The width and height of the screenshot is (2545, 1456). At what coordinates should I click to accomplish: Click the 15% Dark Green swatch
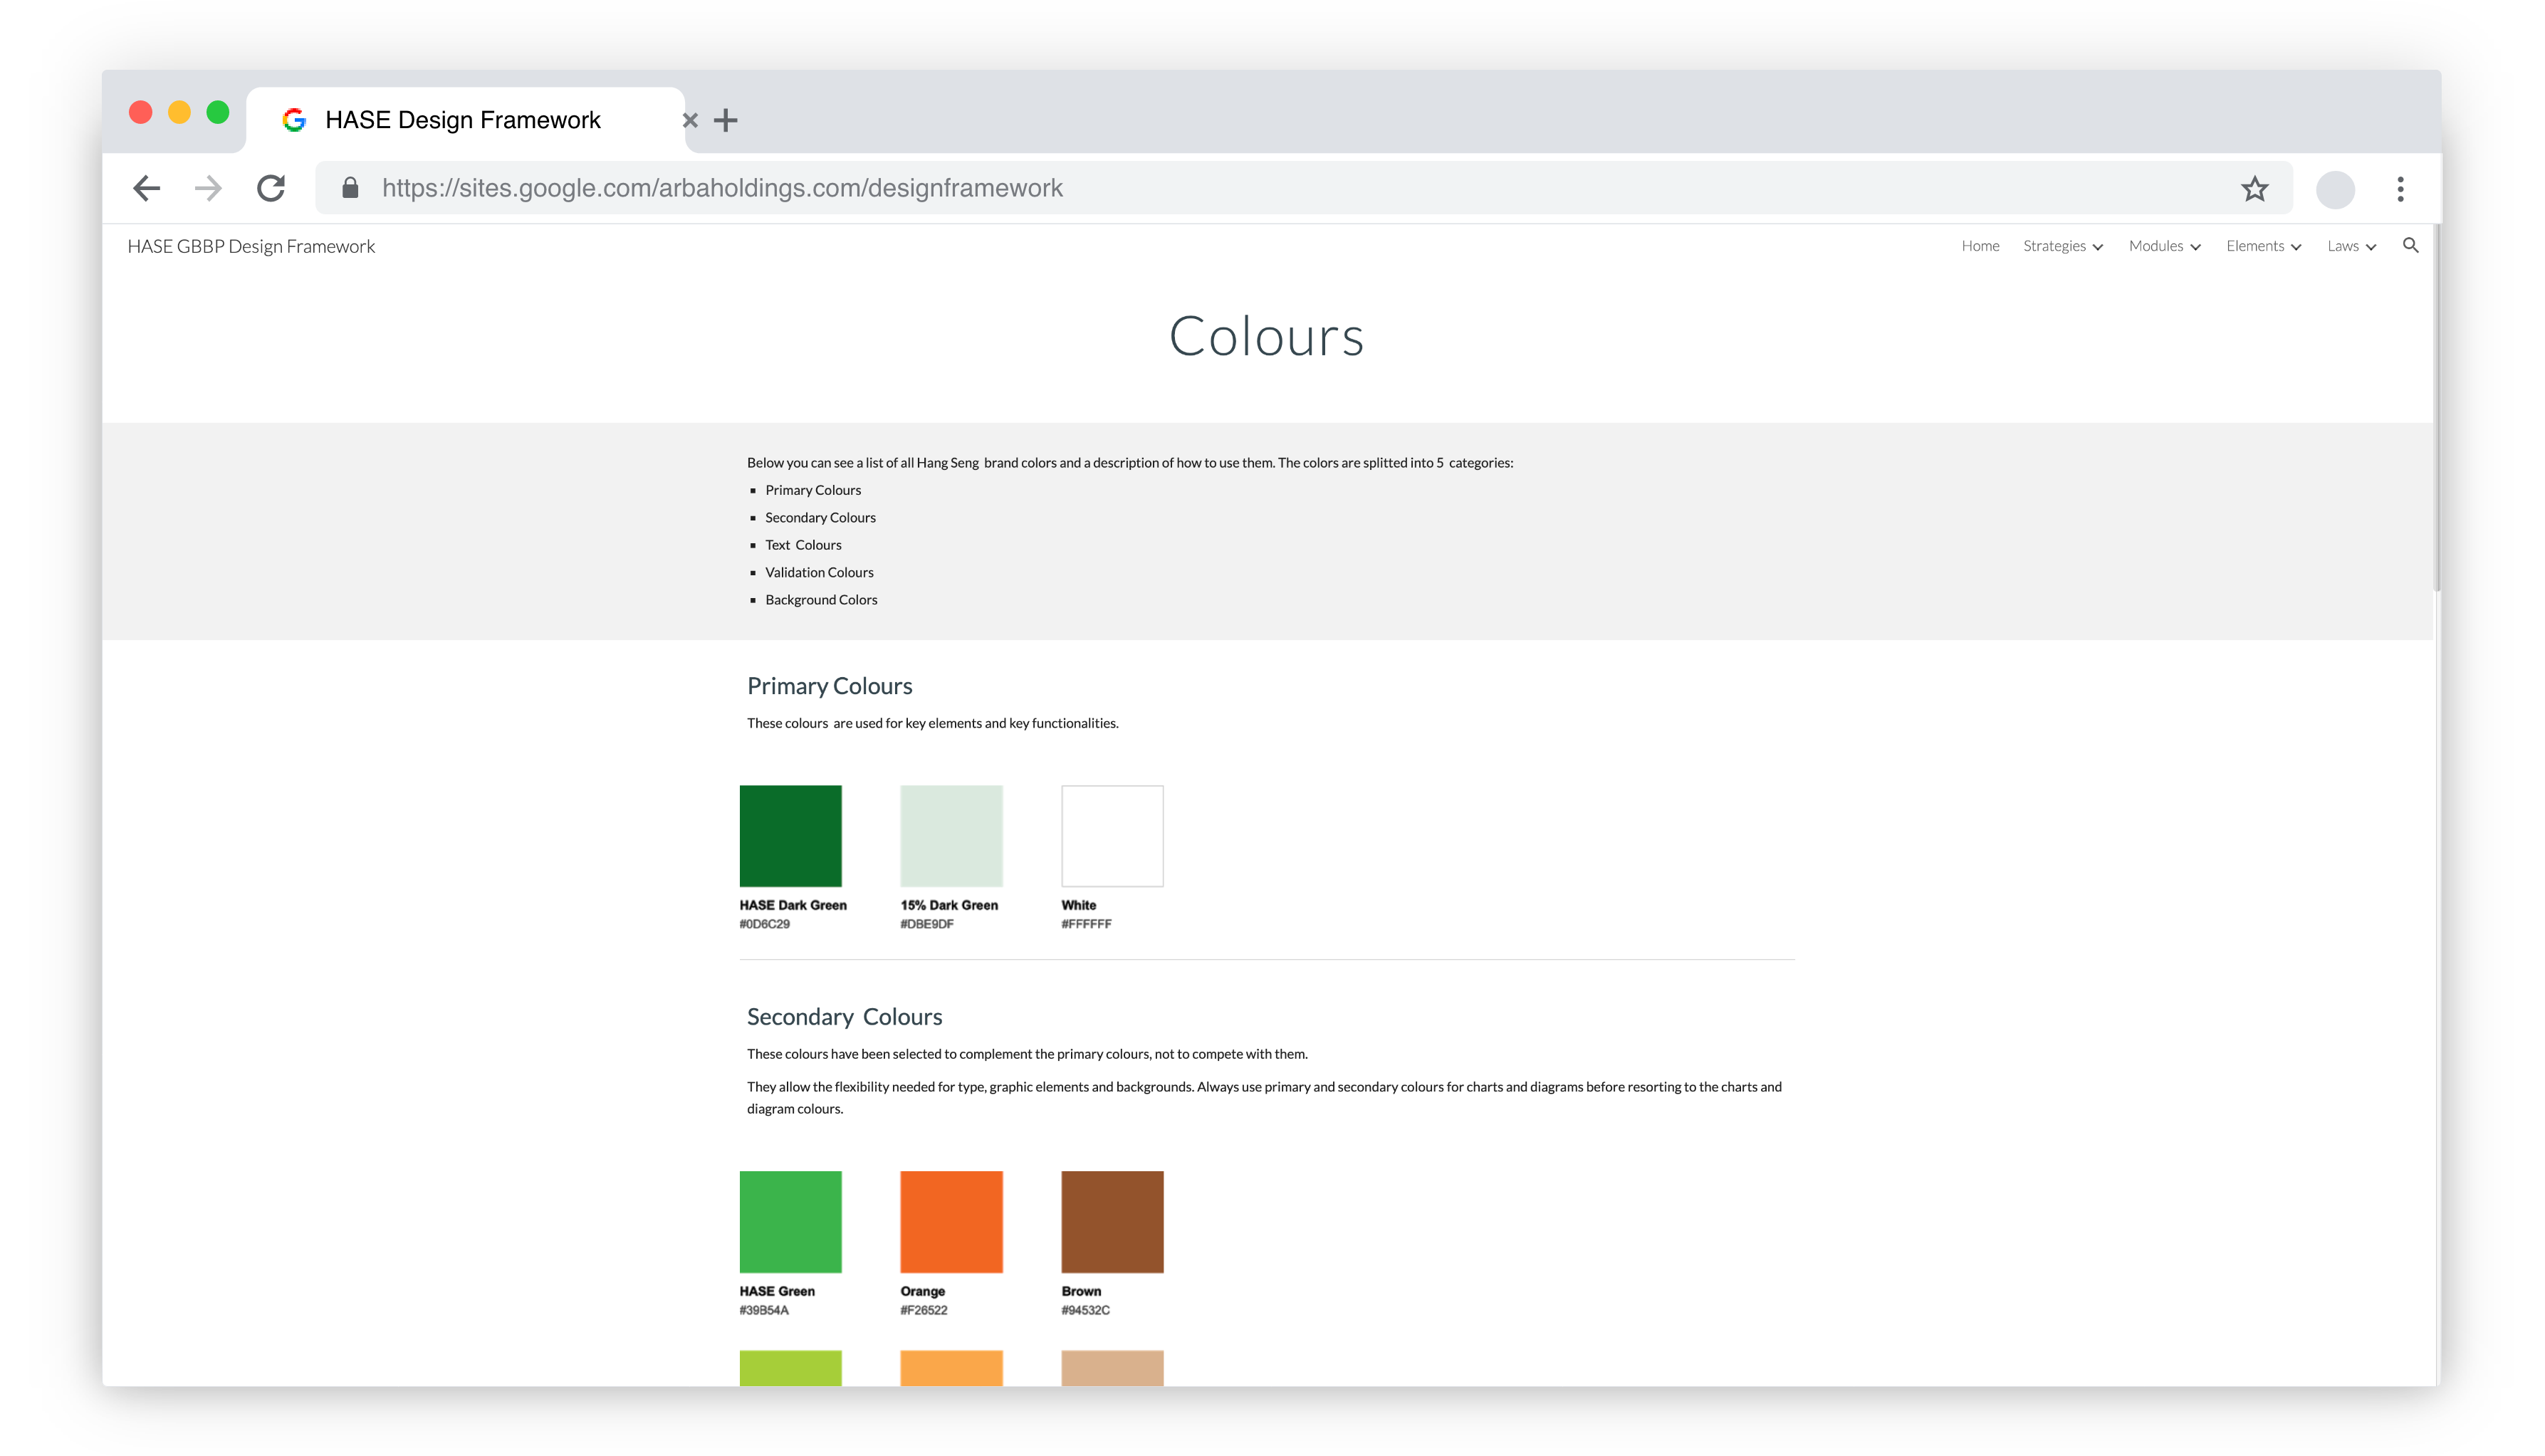(x=951, y=836)
